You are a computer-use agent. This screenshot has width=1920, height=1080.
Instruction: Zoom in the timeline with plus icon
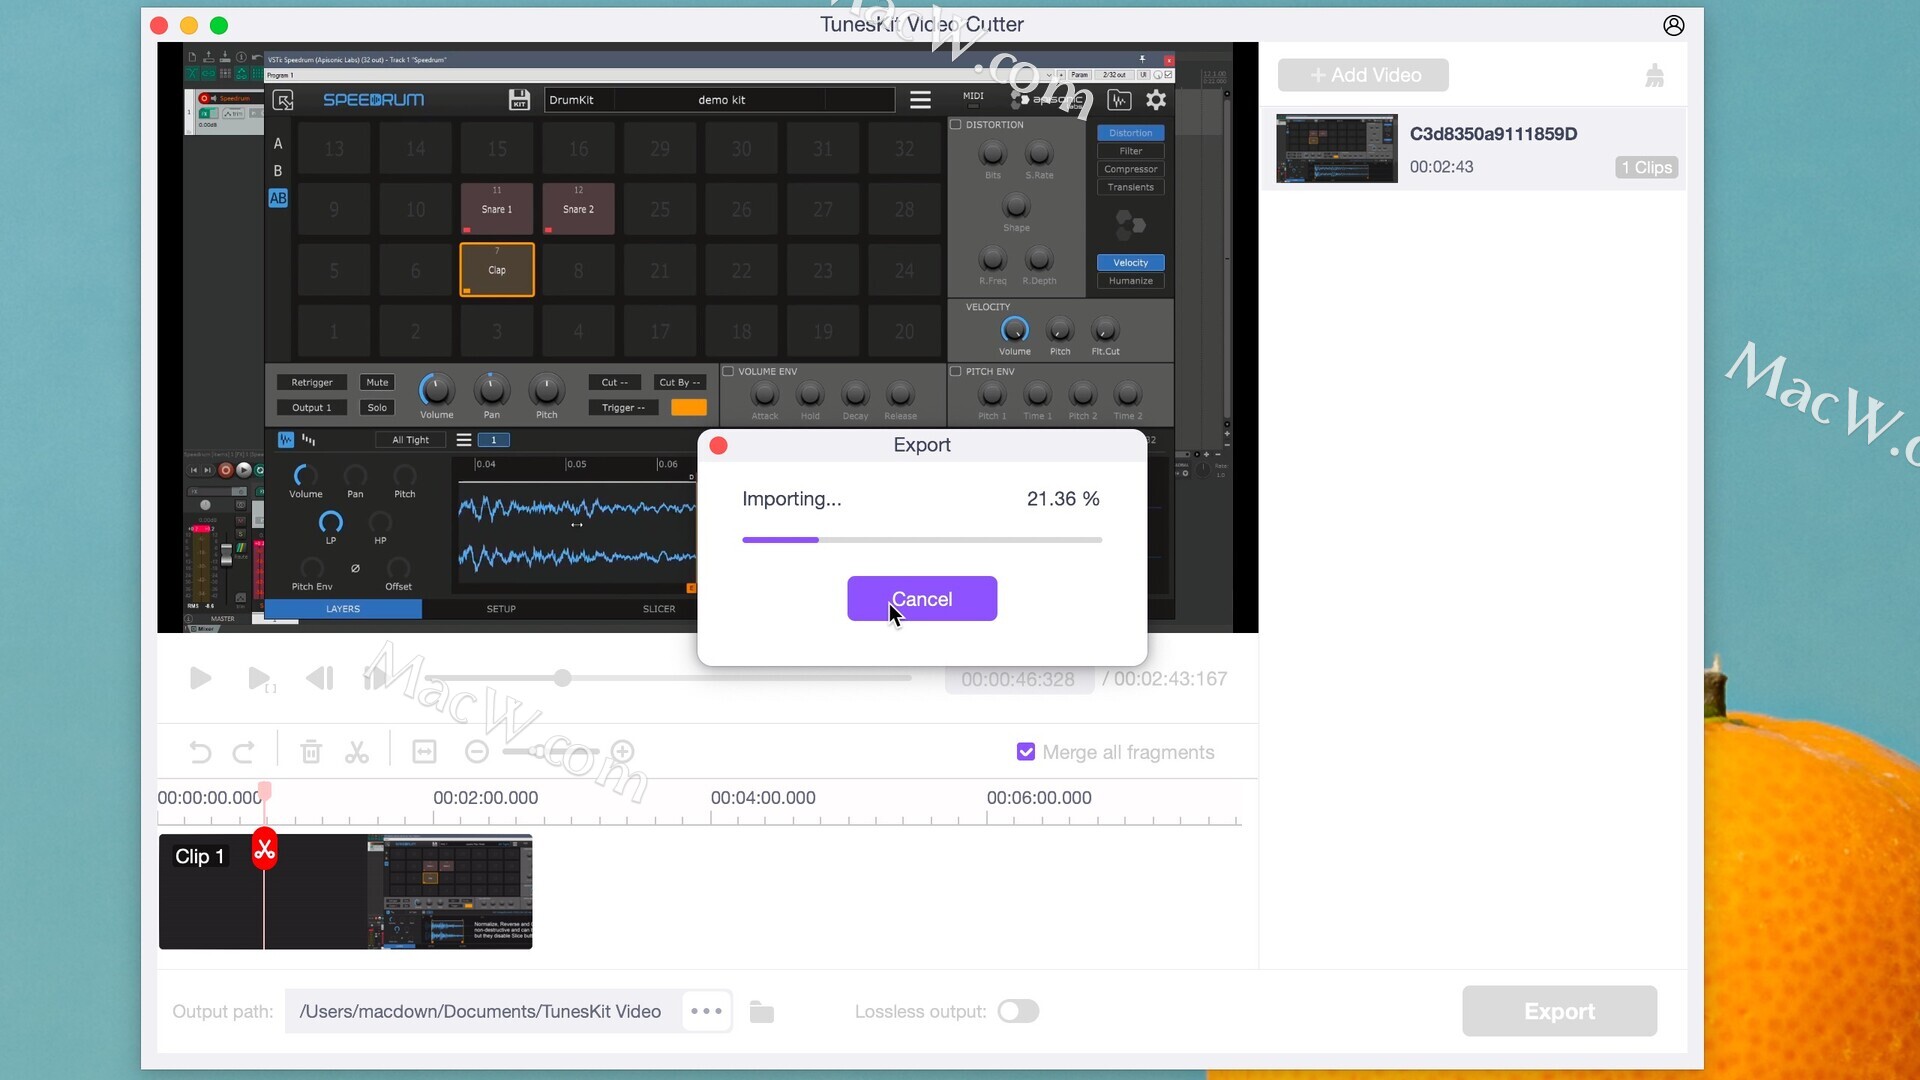point(622,751)
